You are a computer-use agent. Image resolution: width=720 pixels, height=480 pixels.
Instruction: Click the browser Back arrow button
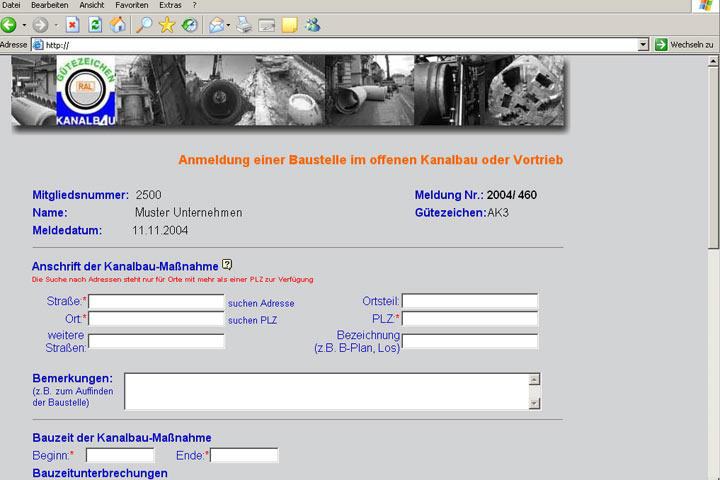coord(9,25)
